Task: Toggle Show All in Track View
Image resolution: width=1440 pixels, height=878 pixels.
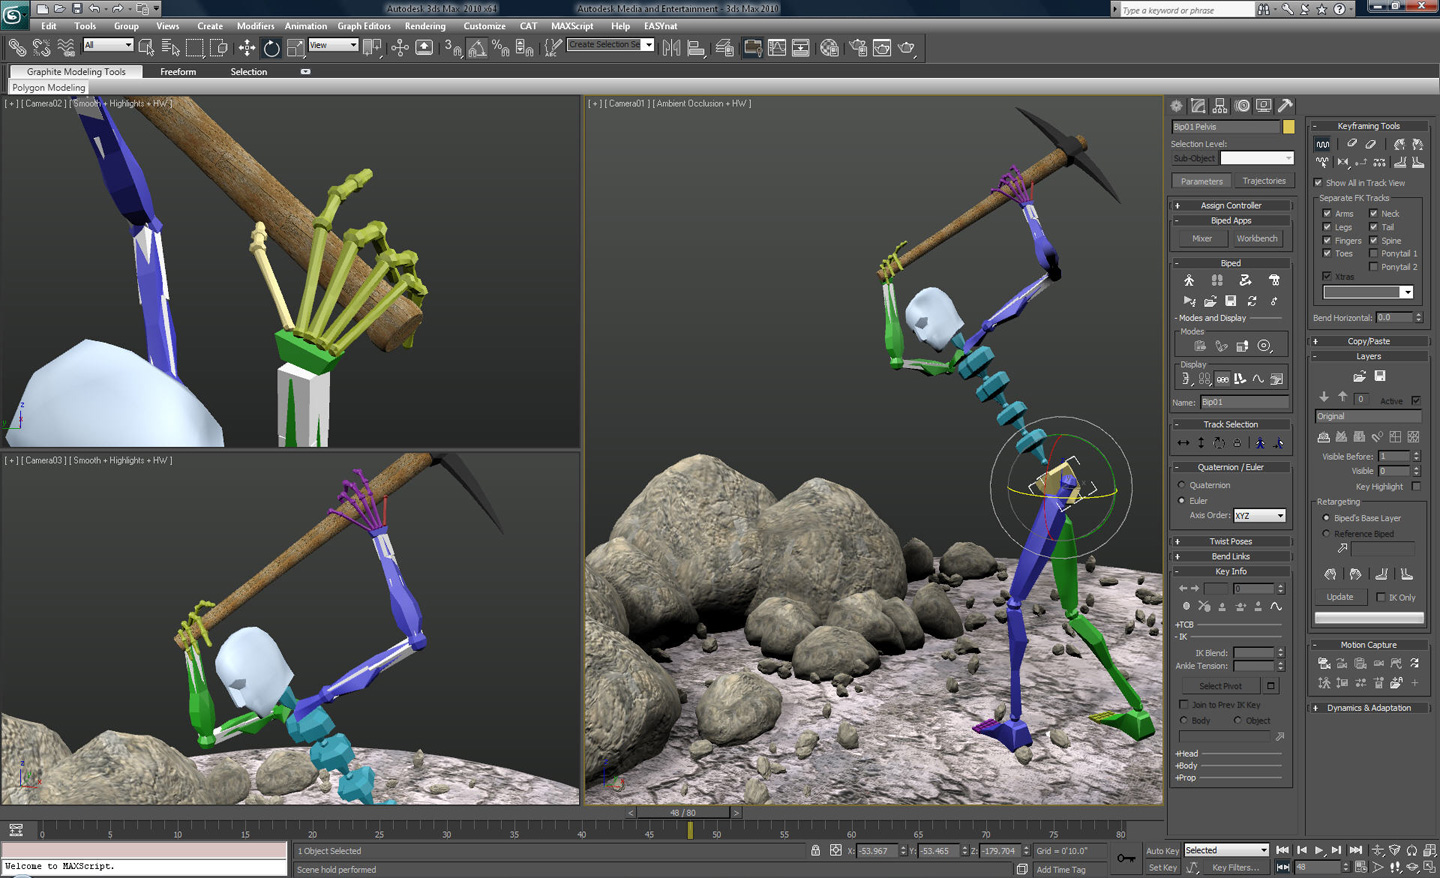Action: (x=1318, y=183)
